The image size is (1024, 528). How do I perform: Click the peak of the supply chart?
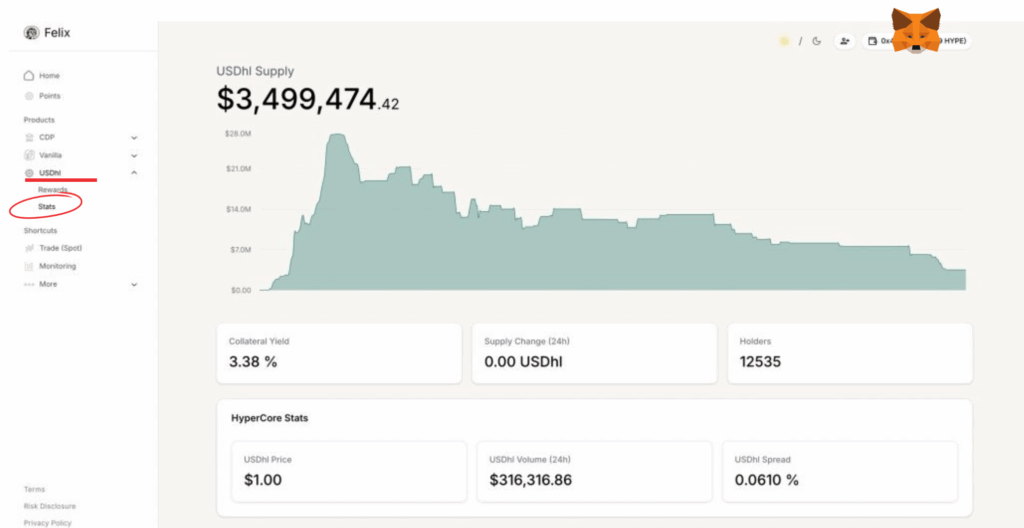(336, 135)
